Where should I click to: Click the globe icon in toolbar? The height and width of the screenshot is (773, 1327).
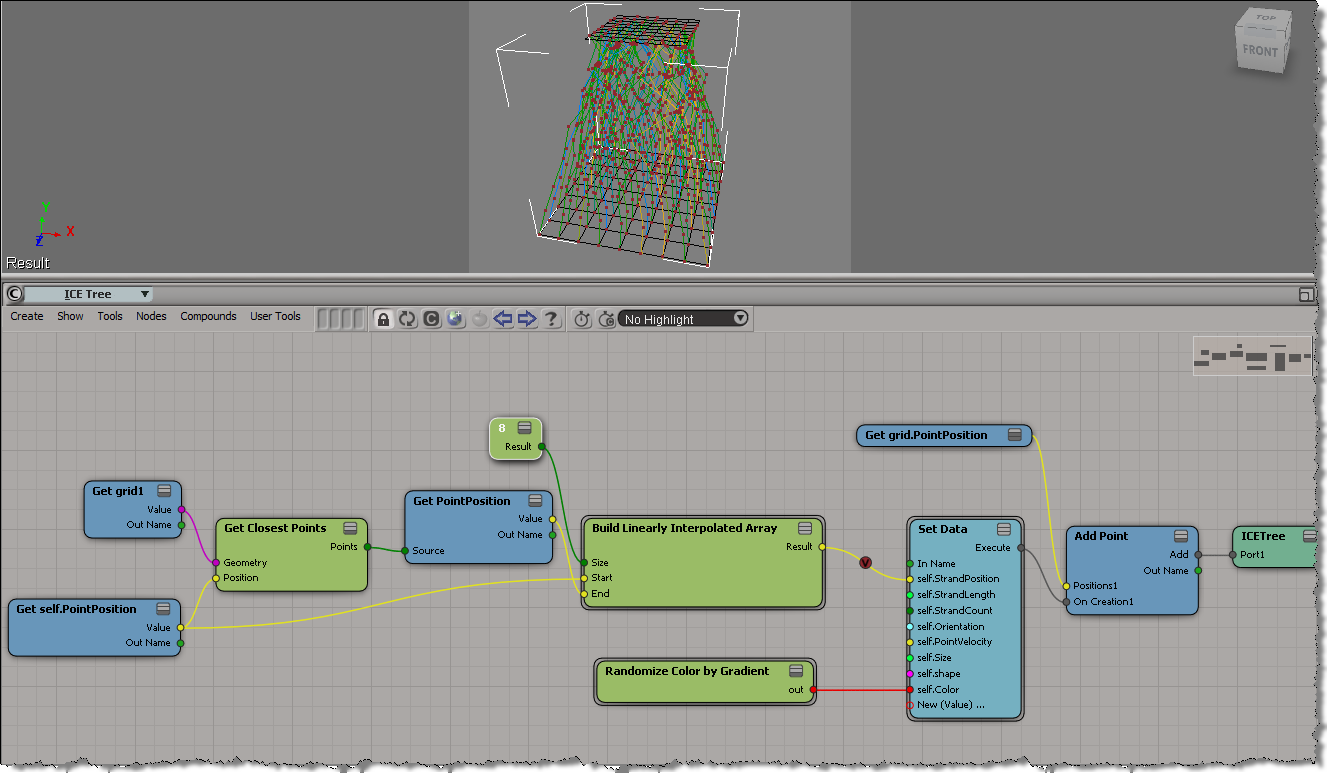[x=455, y=319]
